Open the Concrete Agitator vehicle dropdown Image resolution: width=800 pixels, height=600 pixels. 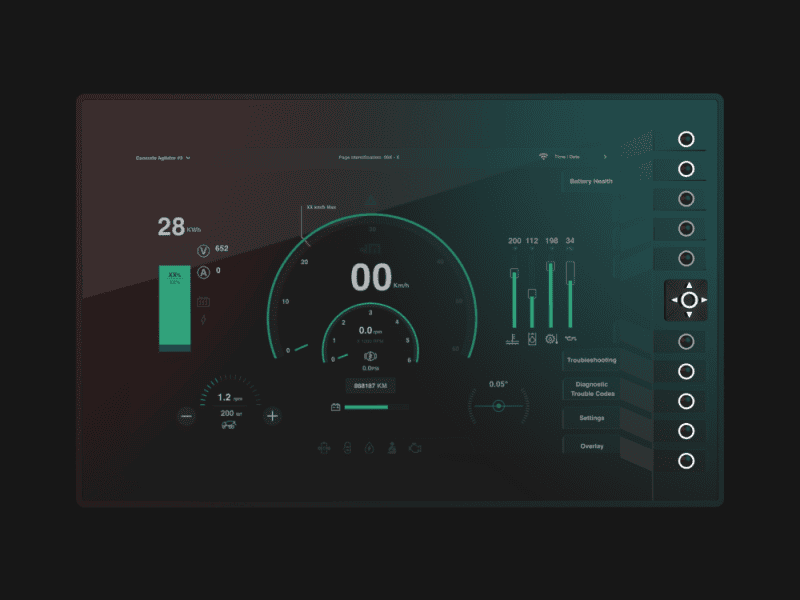[x=163, y=158]
